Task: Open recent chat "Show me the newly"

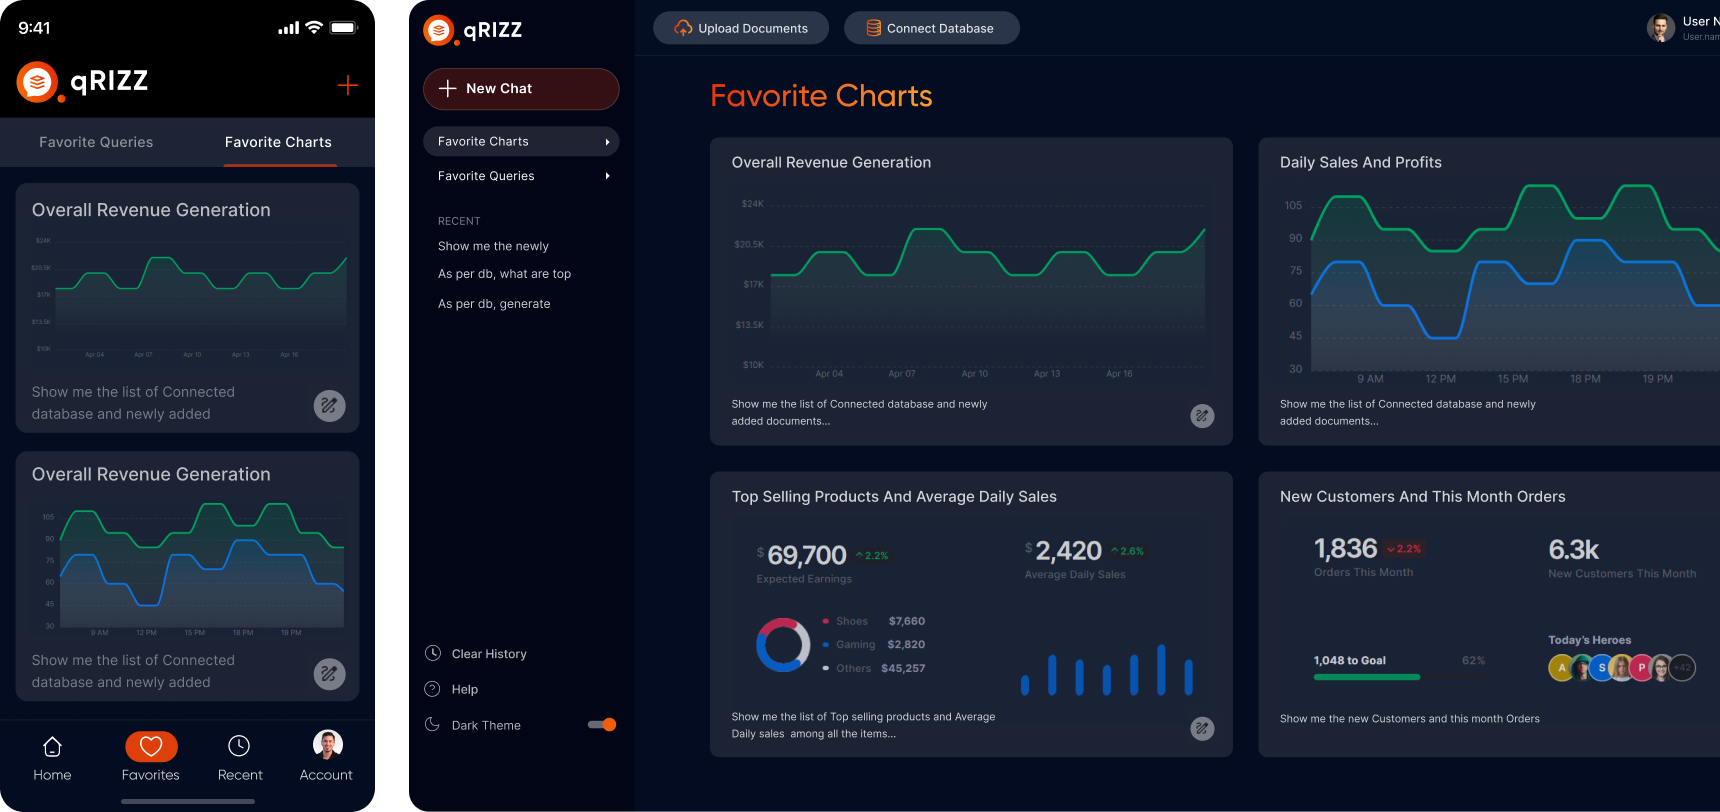Action: pyautogui.click(x=493, y=246)
